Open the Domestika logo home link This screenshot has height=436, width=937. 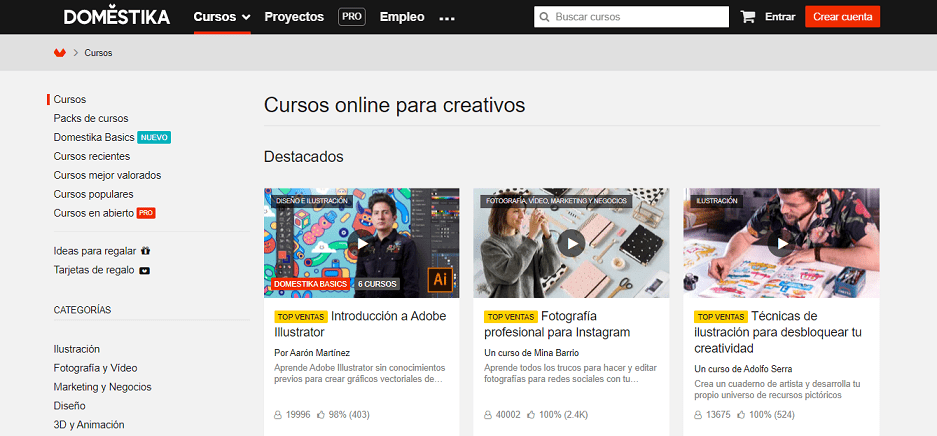tap(117, 17)
